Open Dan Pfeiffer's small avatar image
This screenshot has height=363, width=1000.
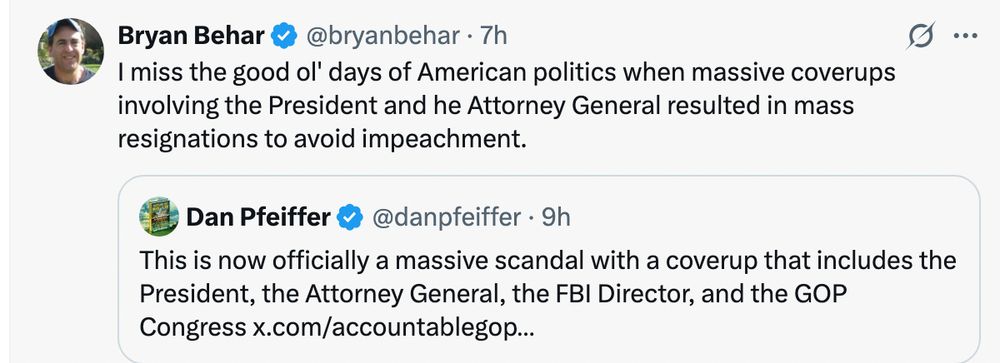[159, 216]
